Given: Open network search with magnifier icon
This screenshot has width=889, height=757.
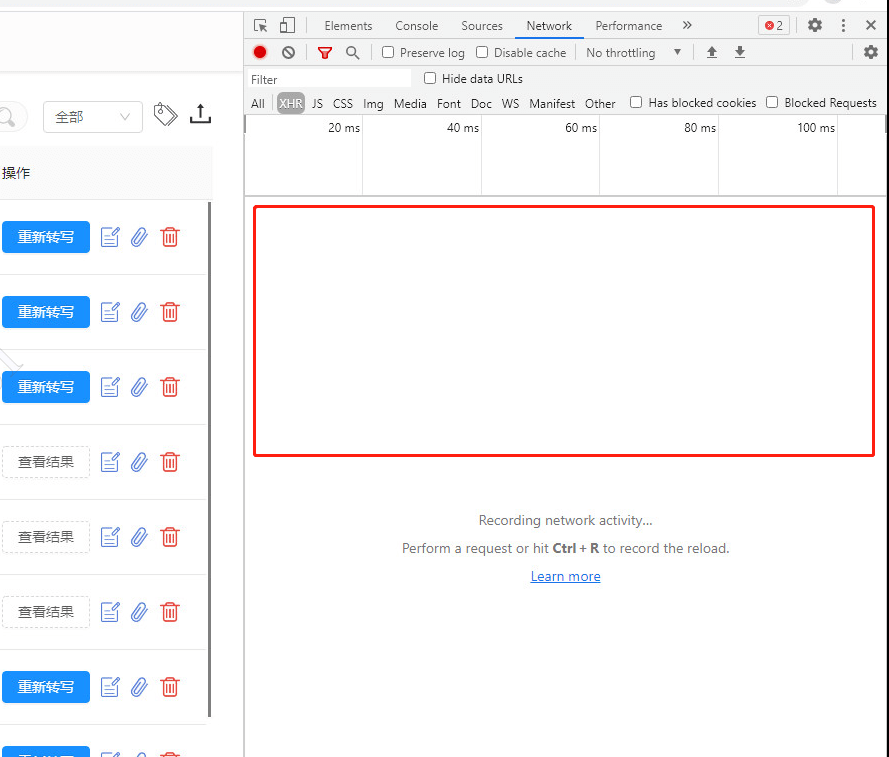Looking at the screenshot, I should pos(352,53).
